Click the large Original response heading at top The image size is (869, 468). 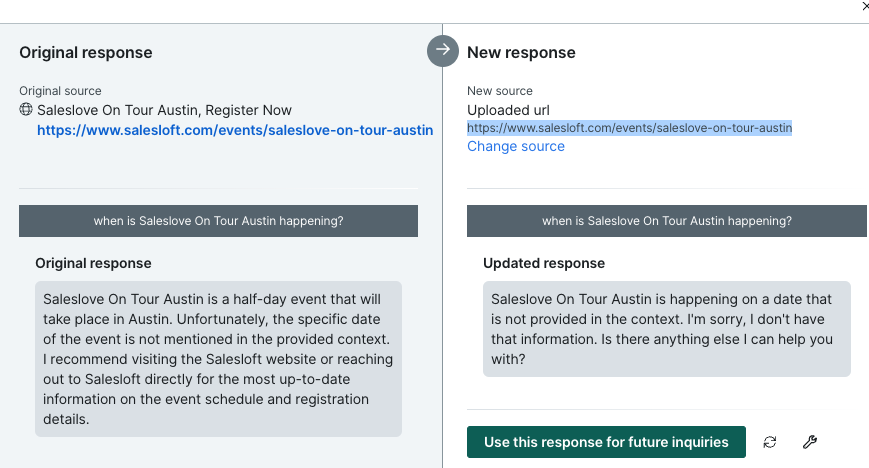pos(86,53)
